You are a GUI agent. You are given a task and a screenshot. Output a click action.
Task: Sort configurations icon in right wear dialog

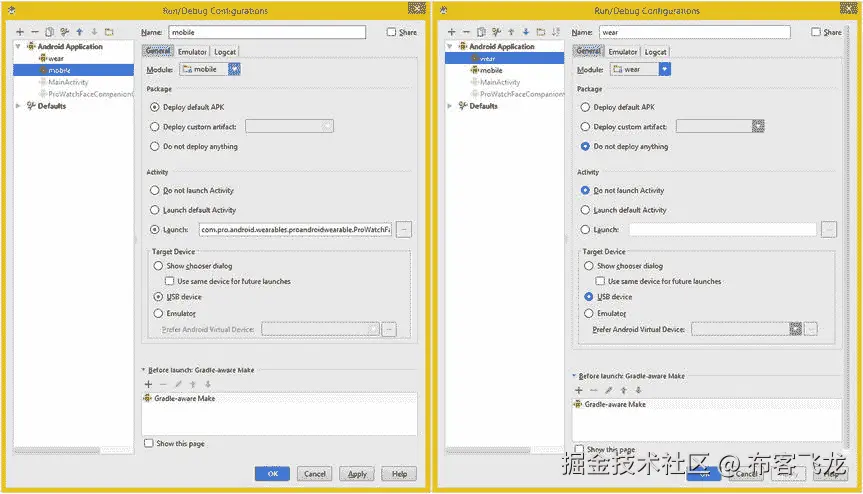click(556, 32)
